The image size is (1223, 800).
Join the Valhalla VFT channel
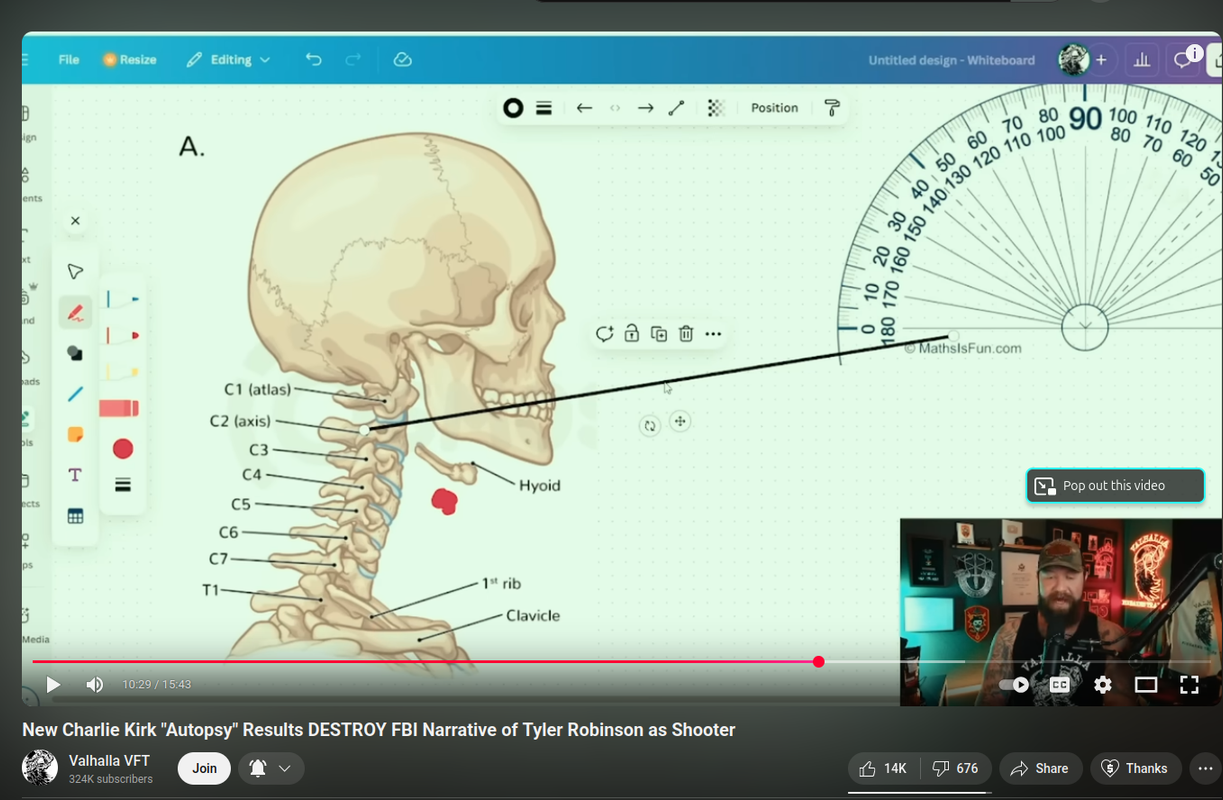click(x=204, y=768)
